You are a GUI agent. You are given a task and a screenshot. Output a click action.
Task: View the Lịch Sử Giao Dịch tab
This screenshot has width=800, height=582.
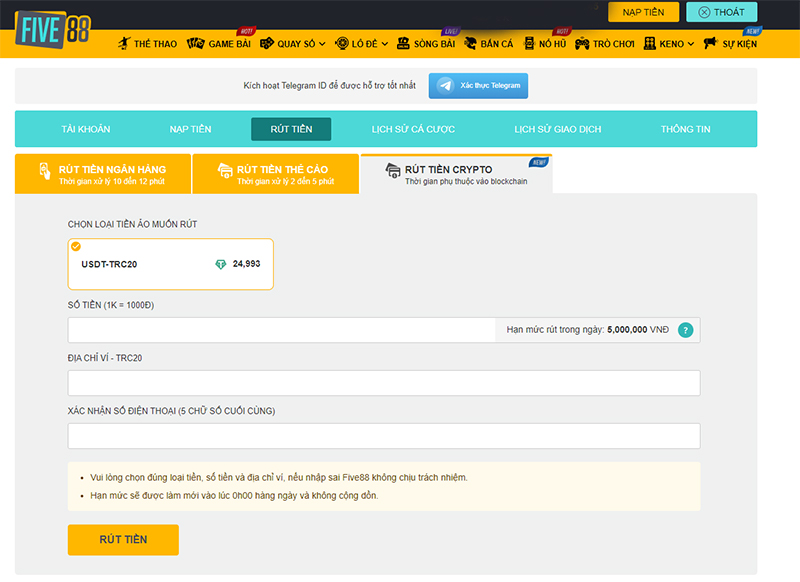point(558,129)
